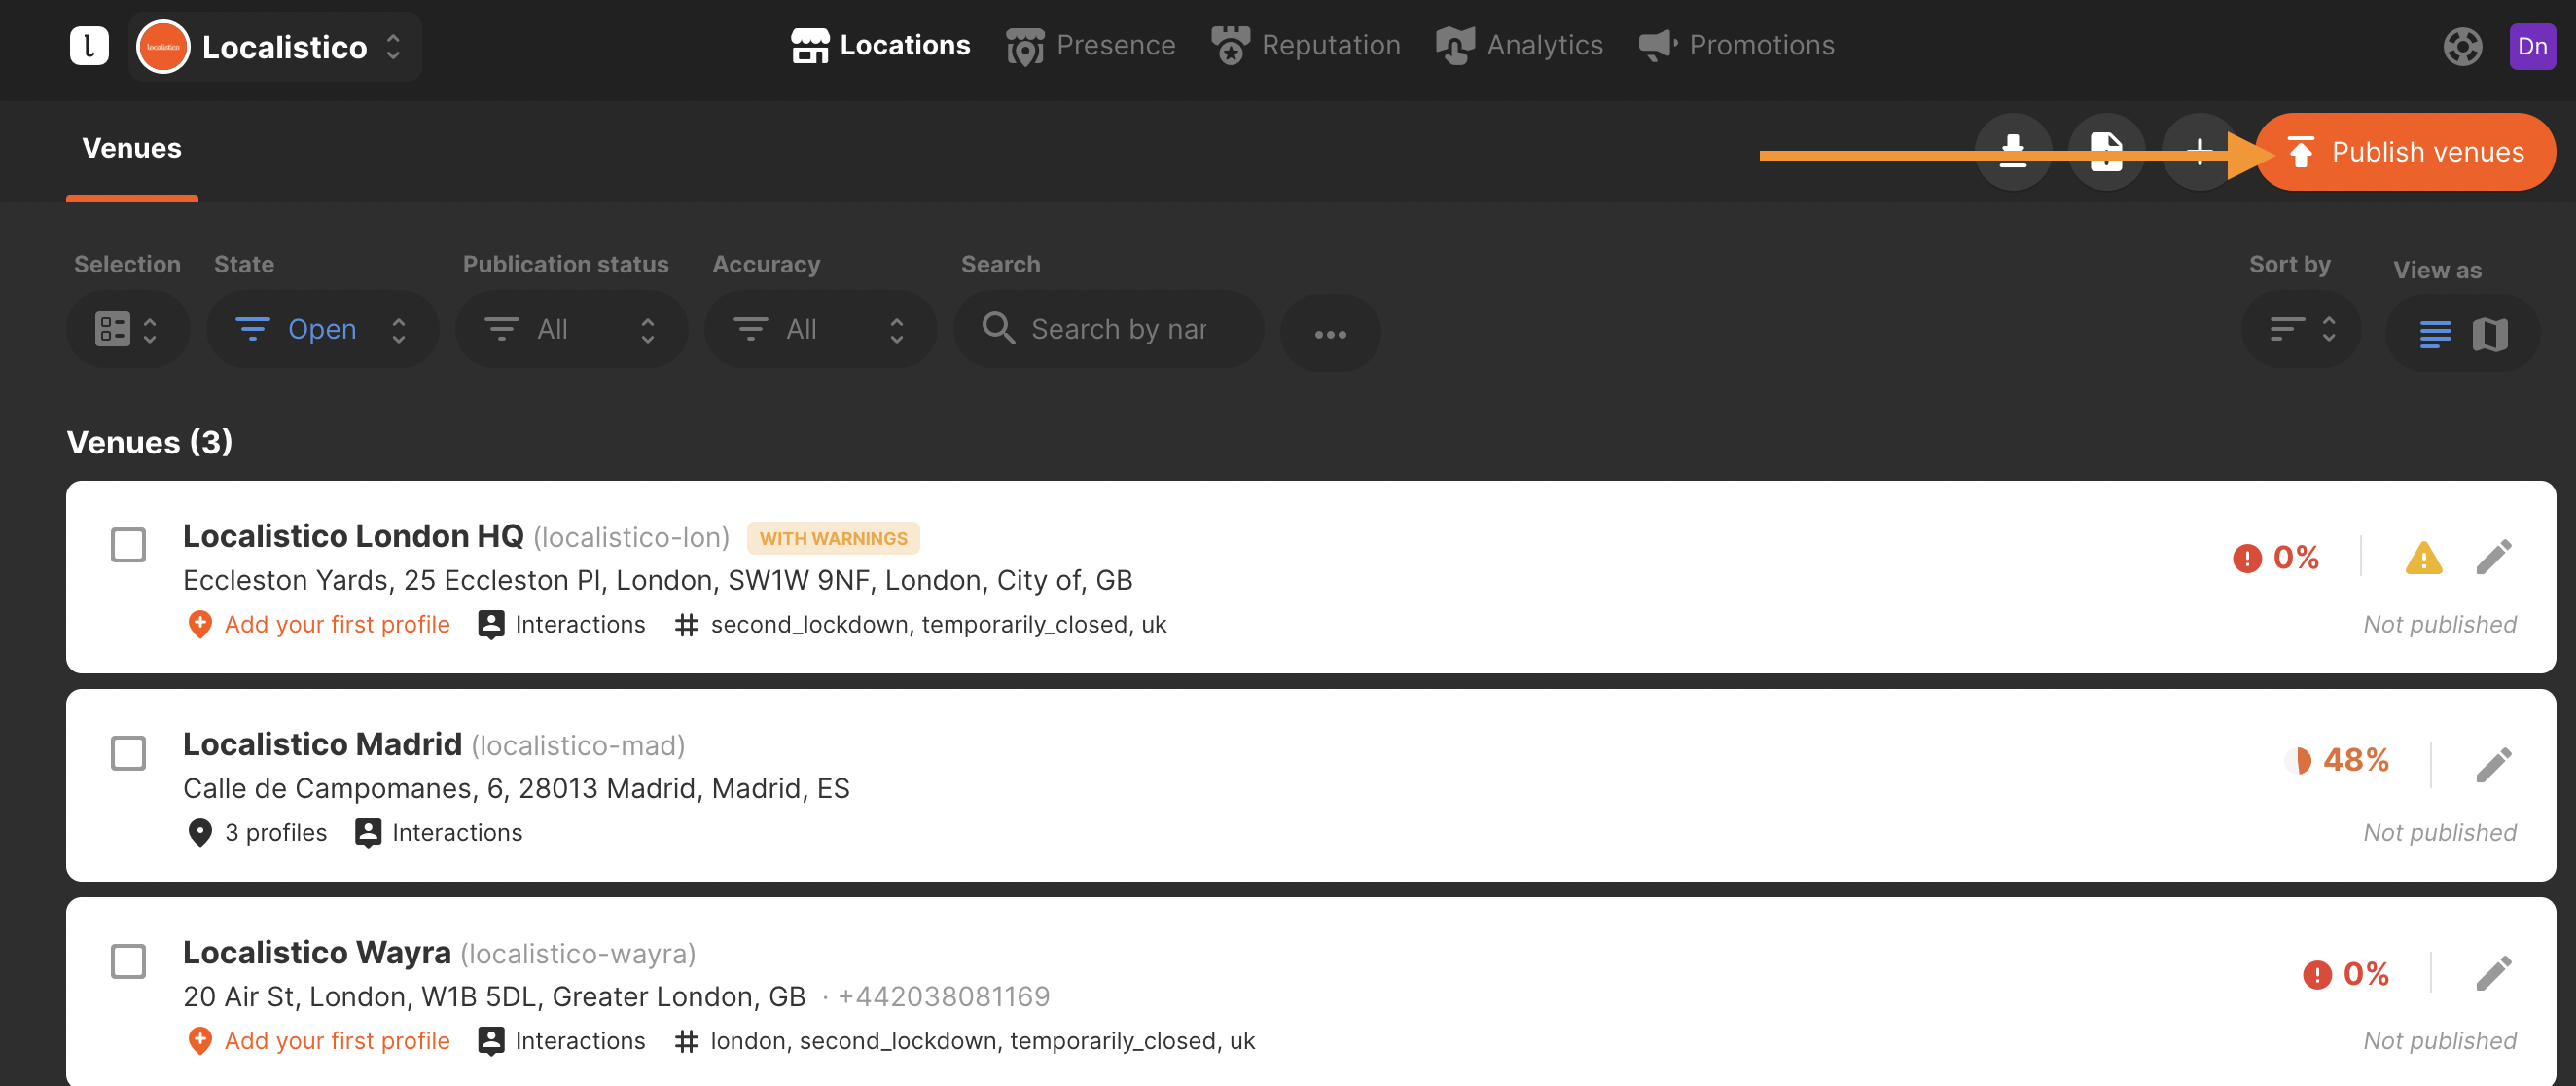Open the Presence section

point(1090,45)
